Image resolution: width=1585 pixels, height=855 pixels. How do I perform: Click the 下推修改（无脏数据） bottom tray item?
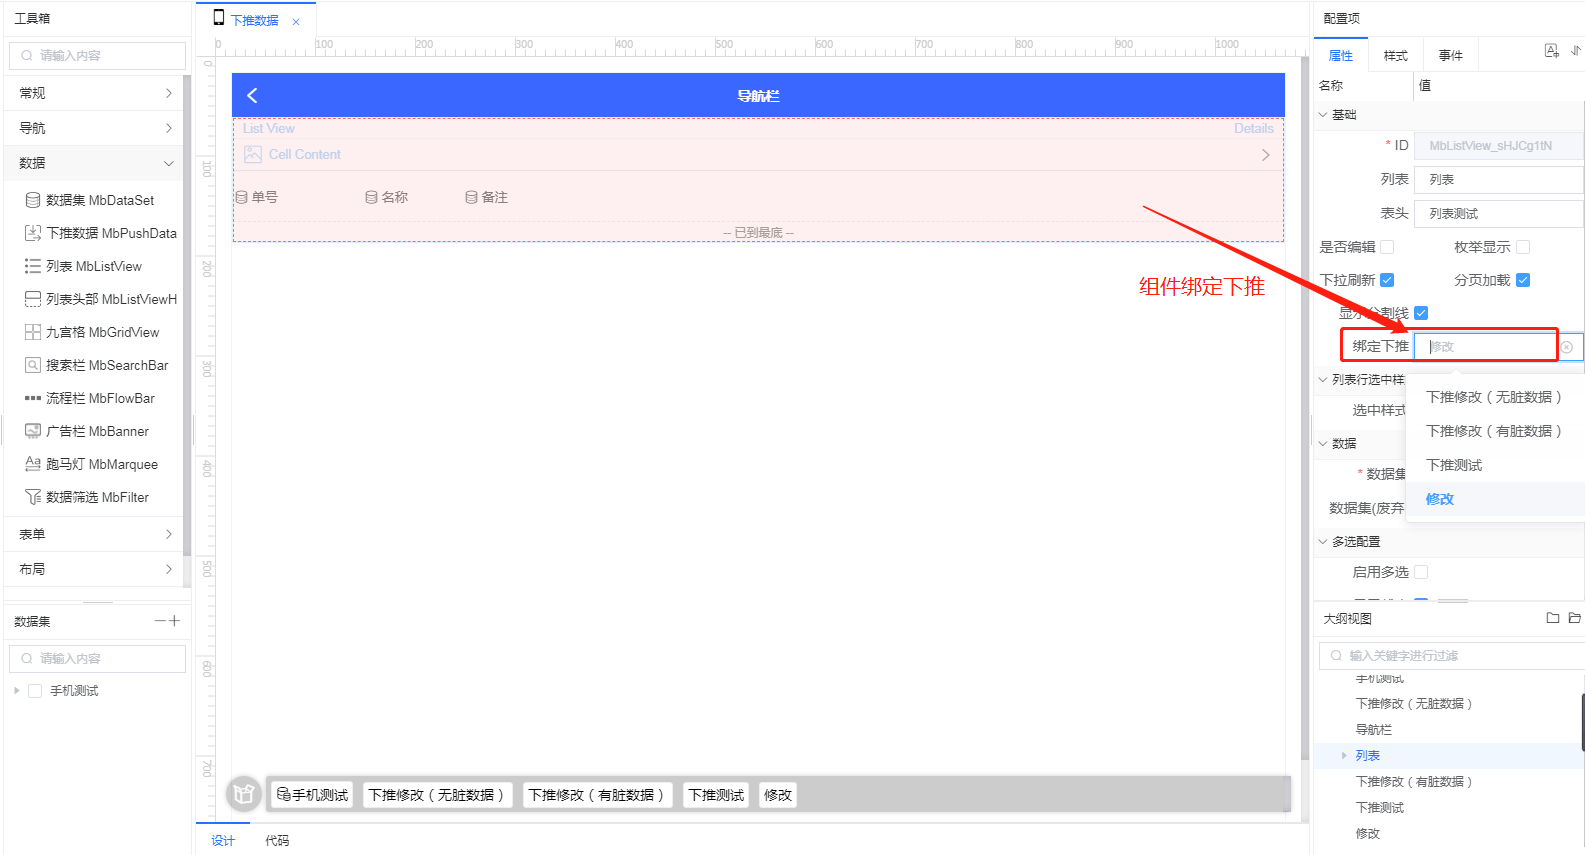click(438, 795)
